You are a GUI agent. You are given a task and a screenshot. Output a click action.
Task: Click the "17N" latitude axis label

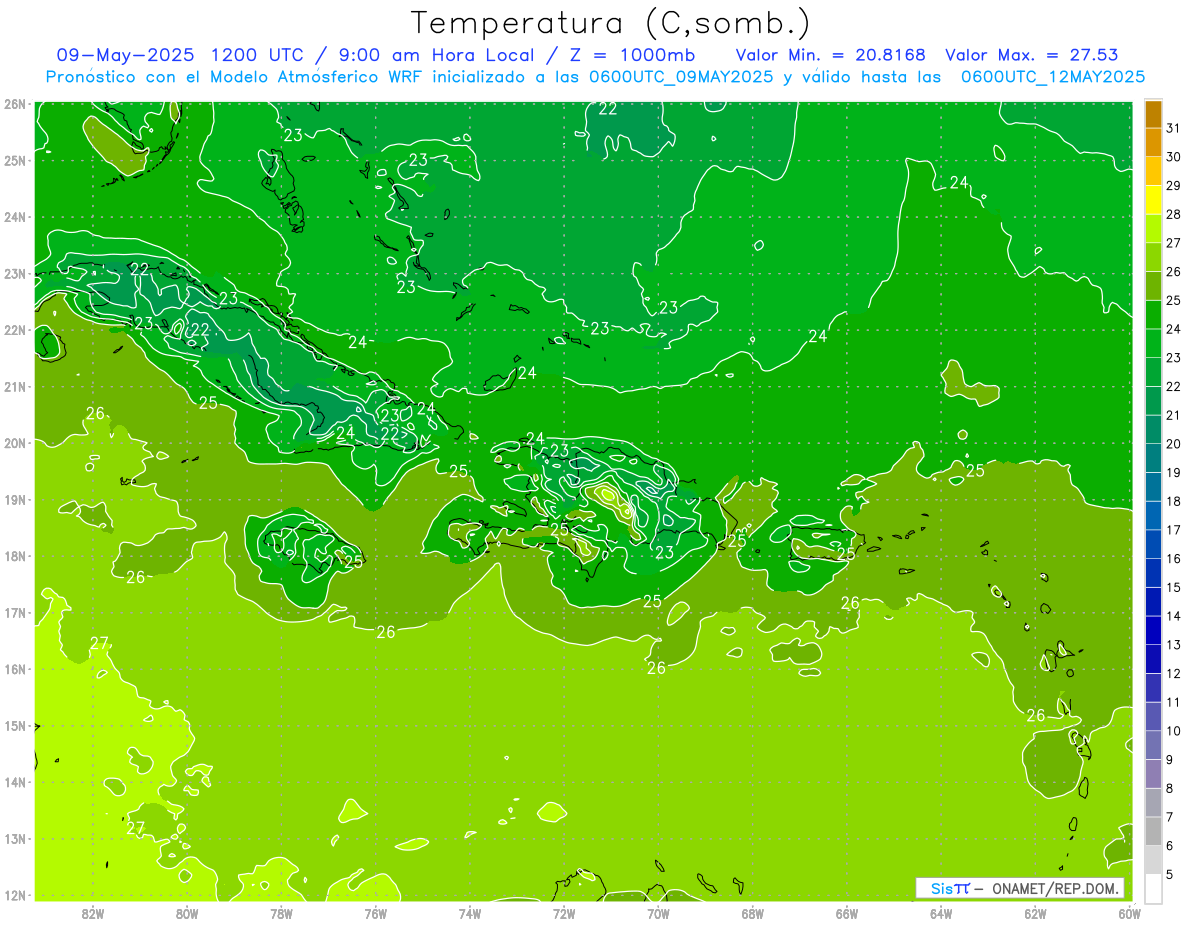coord(15,612)
